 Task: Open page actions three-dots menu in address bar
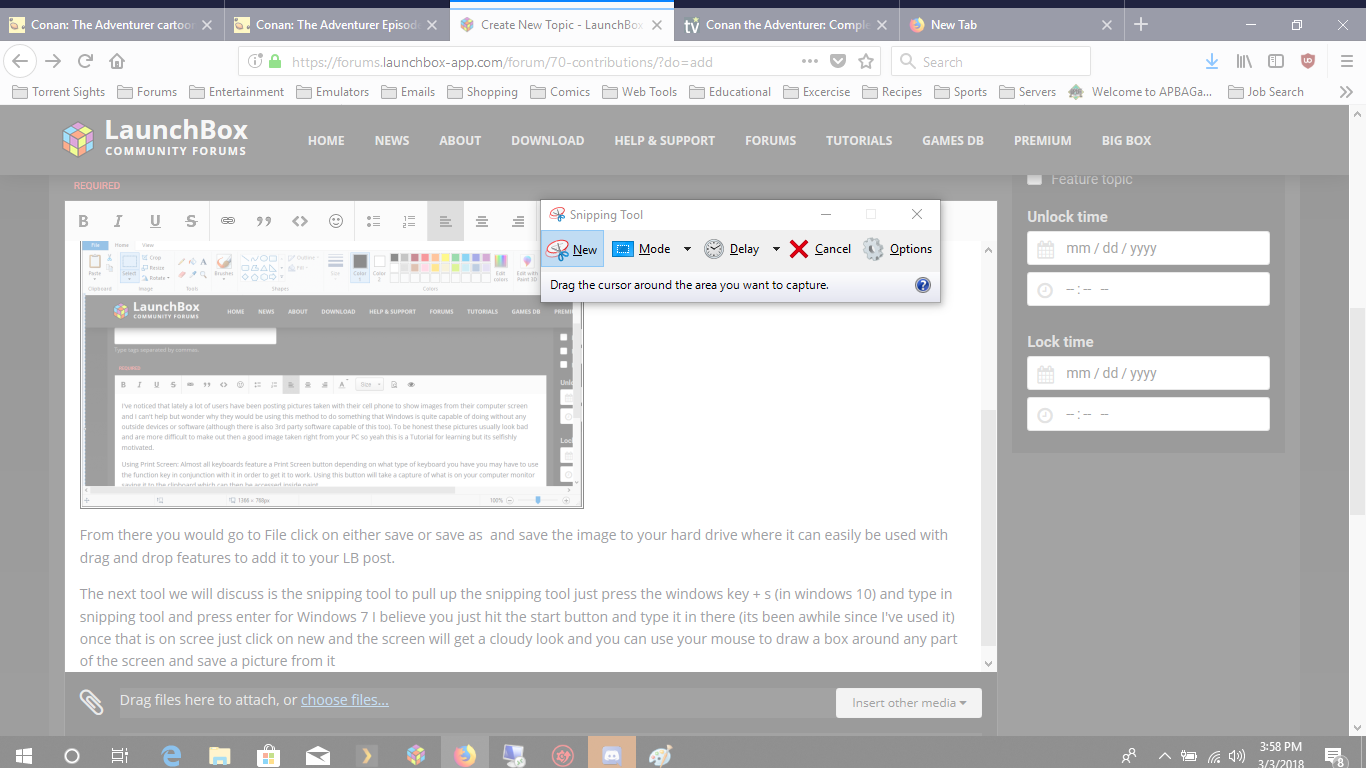pos(810,61)
